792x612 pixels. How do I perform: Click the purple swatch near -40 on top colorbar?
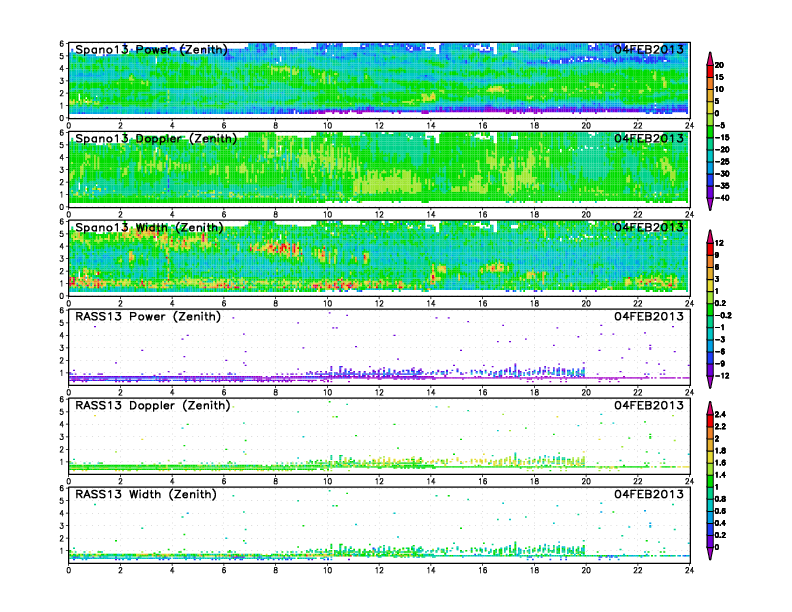pos(710,192)
